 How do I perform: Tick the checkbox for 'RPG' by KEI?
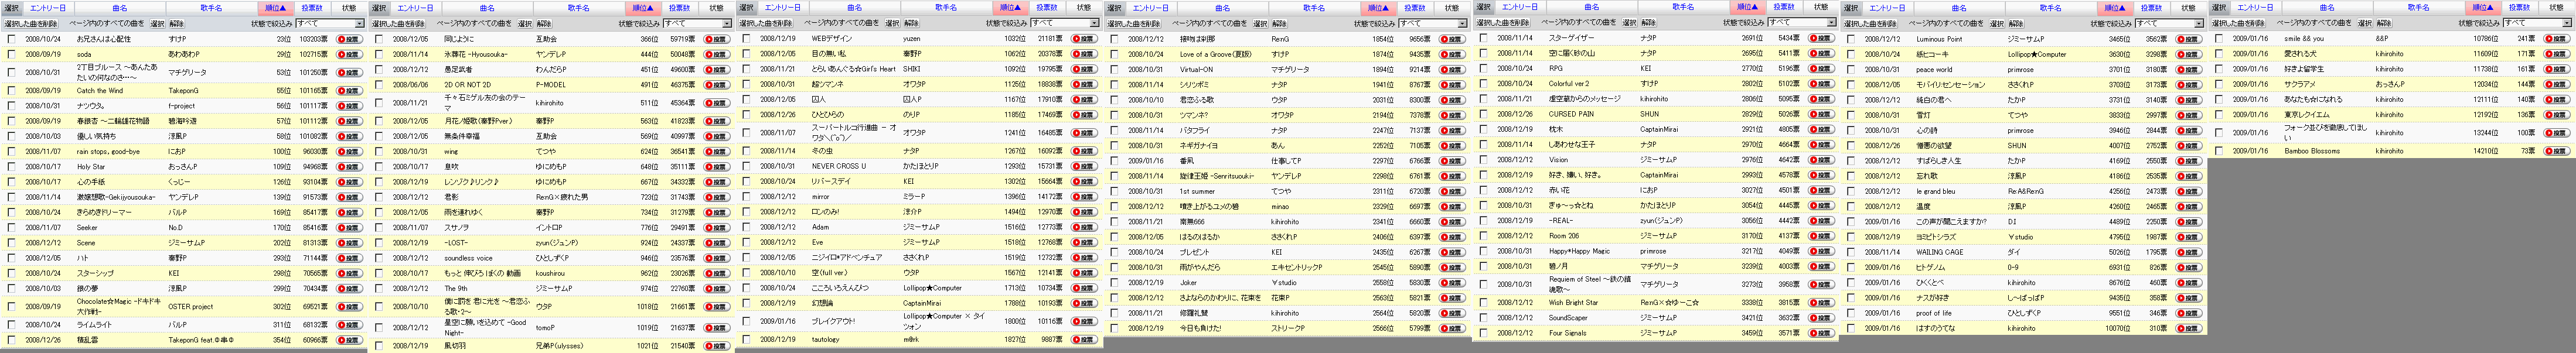[1483, 69]
